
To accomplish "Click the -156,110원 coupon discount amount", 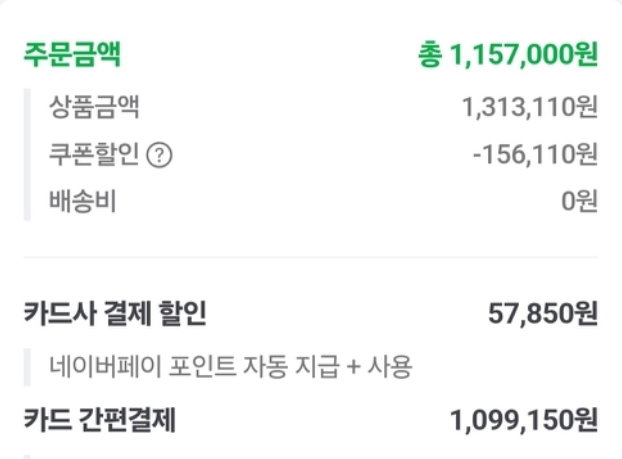I will point(535,154).
